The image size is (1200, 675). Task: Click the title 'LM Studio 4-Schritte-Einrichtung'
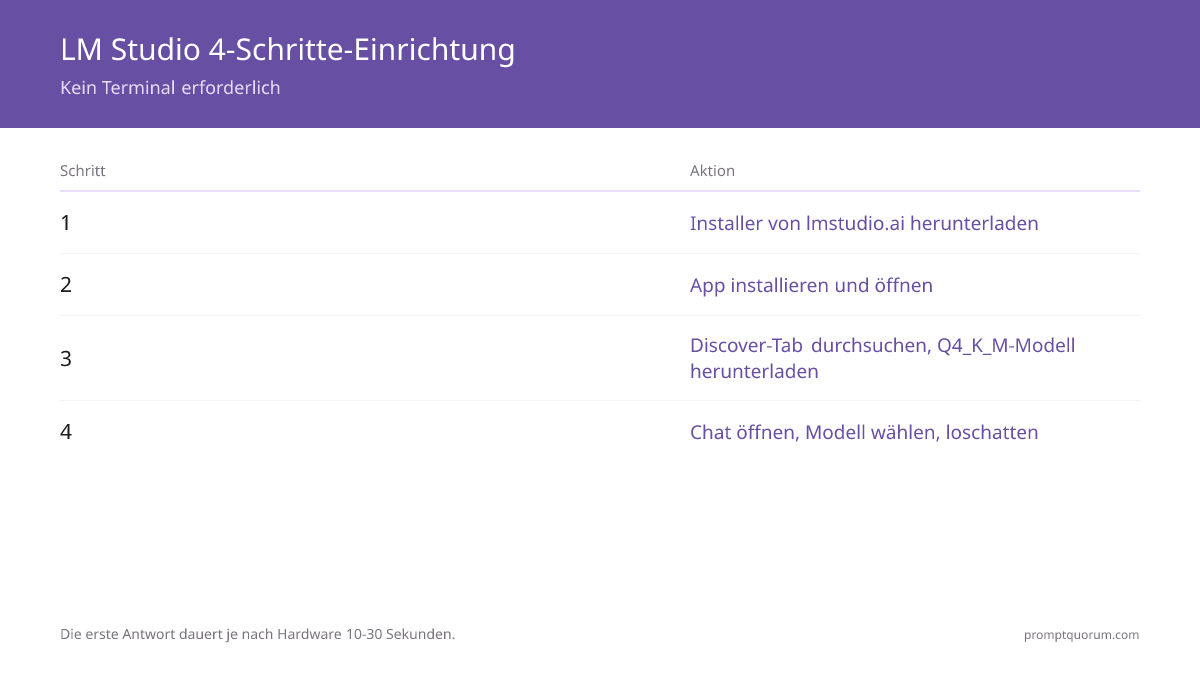click(x=288, y=49)
